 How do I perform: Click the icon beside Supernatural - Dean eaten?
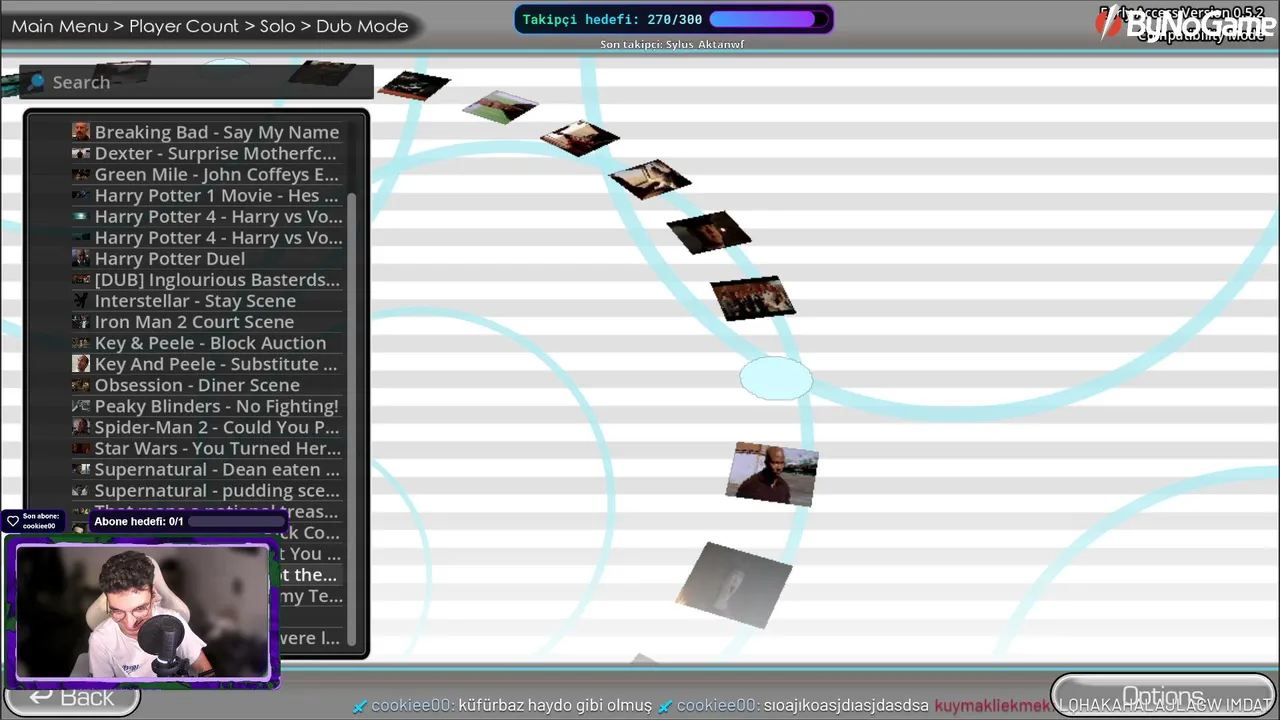pos(81,469)
